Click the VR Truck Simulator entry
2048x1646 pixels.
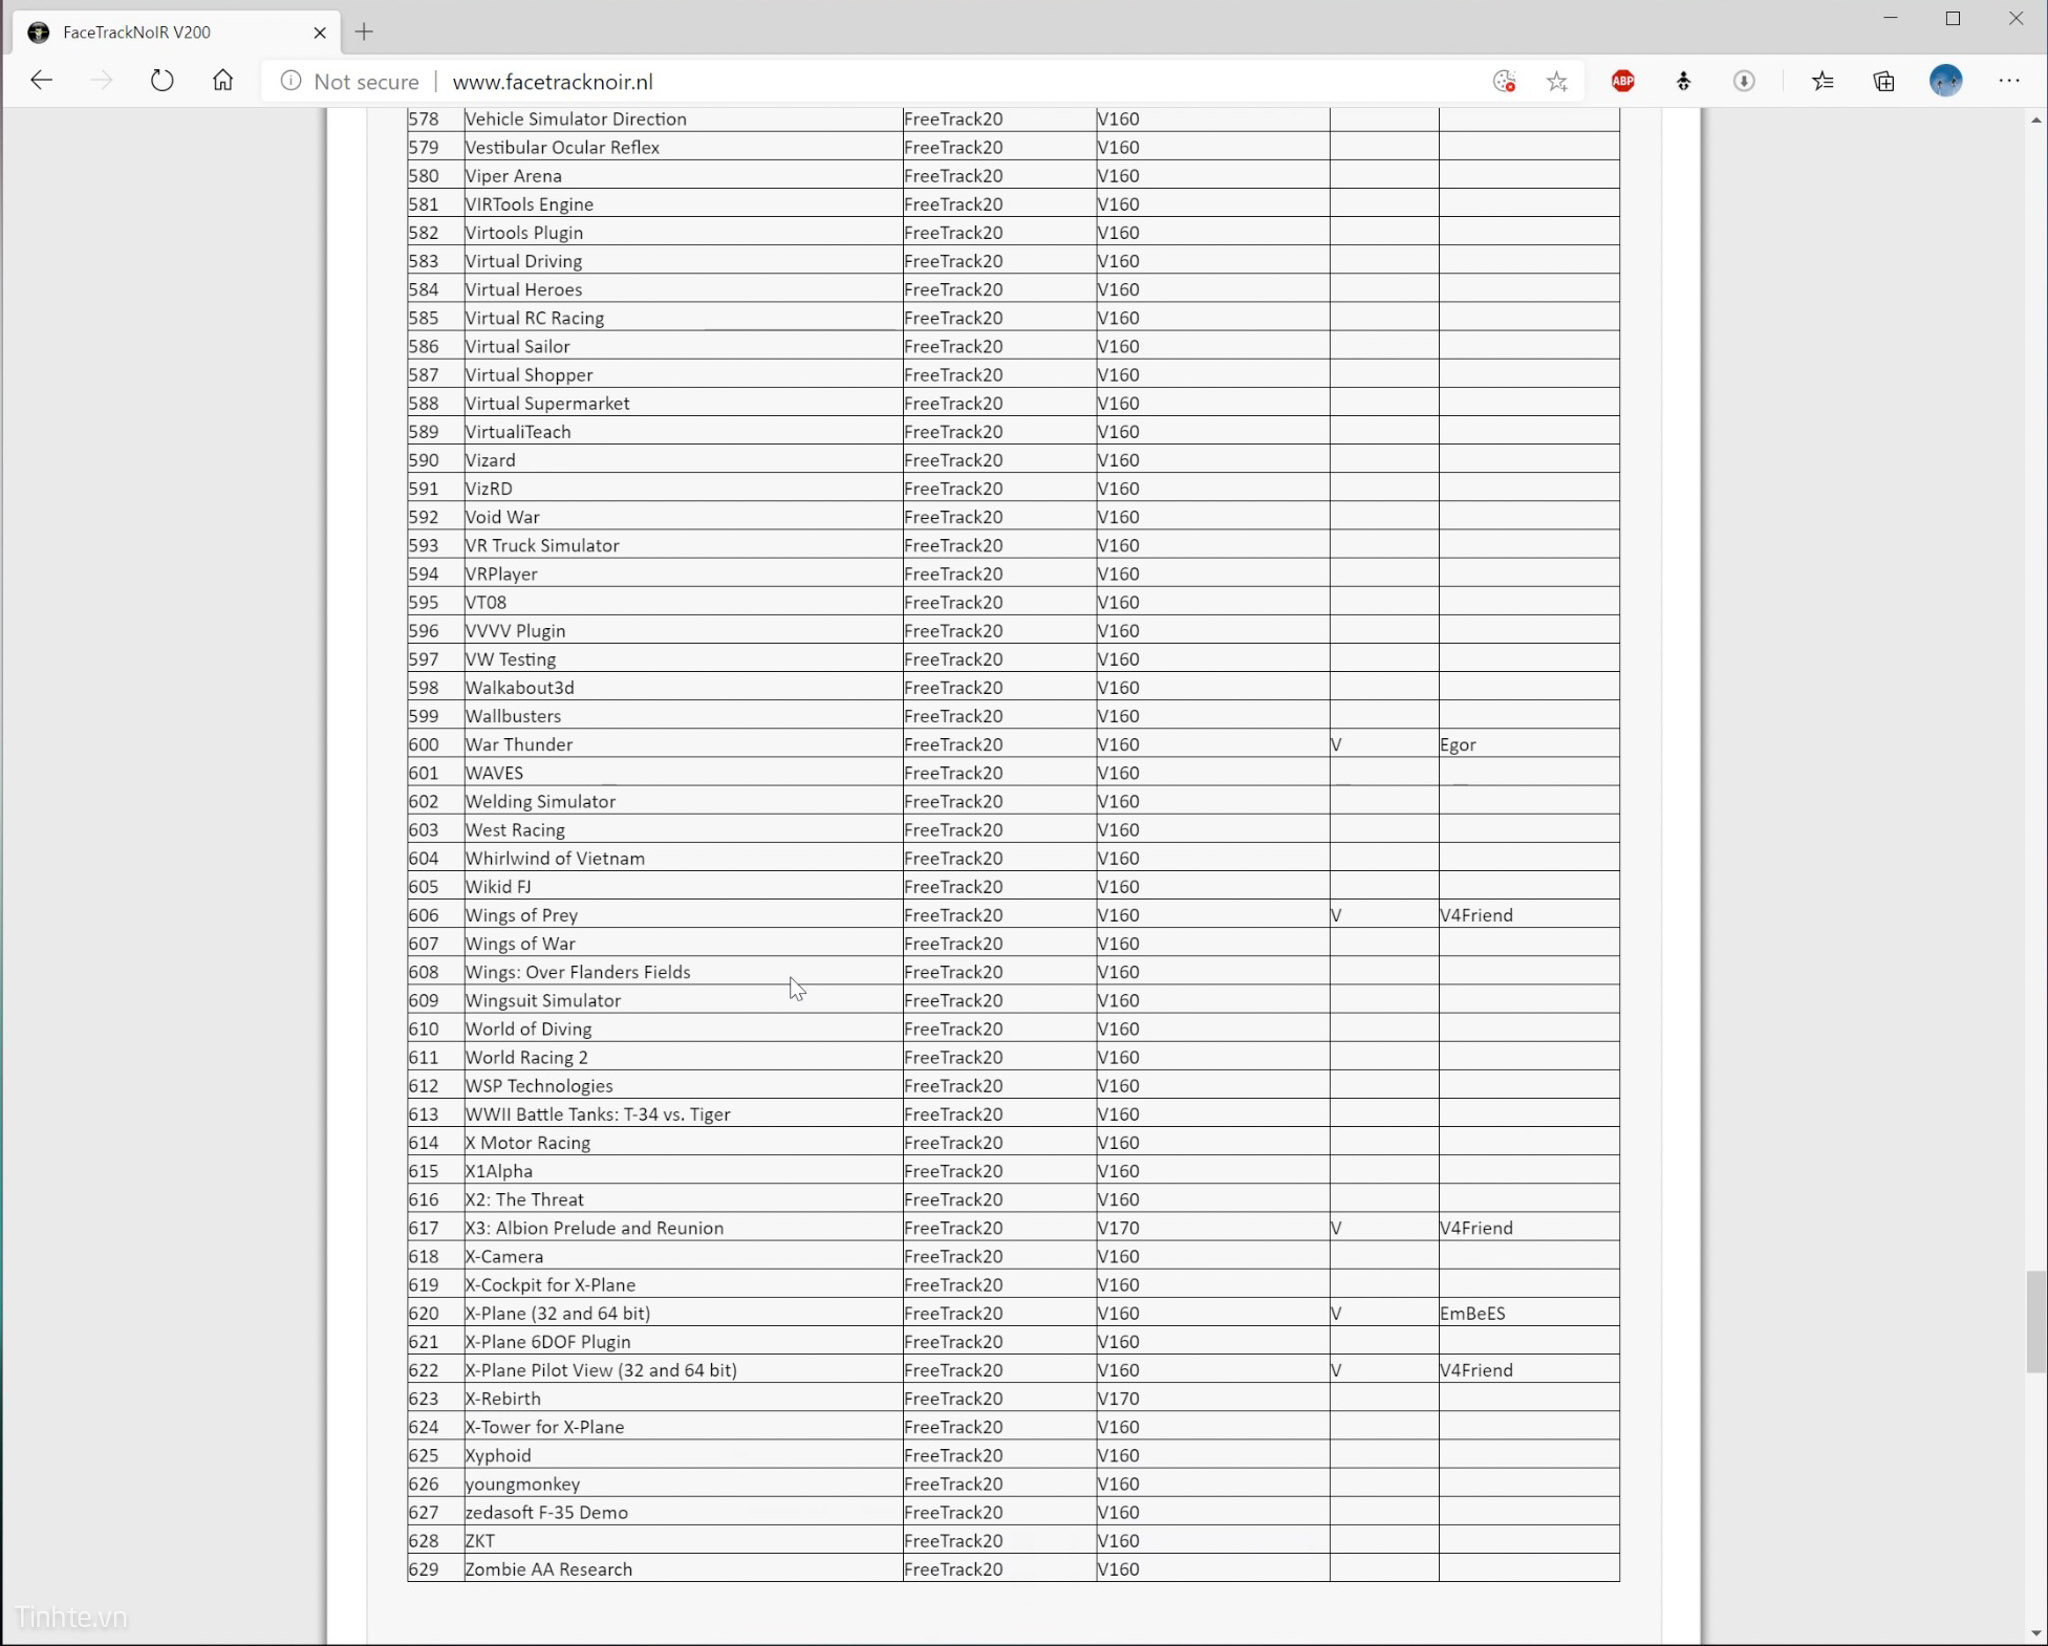pos(542,546)
